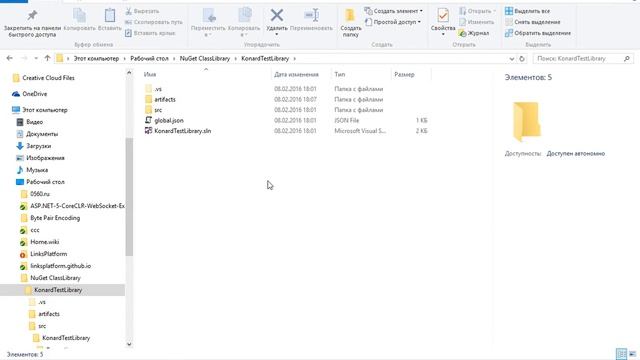This screenshot has width=640, height=360.
Task: Click Select all (Выделить все)
Action: 527,11
